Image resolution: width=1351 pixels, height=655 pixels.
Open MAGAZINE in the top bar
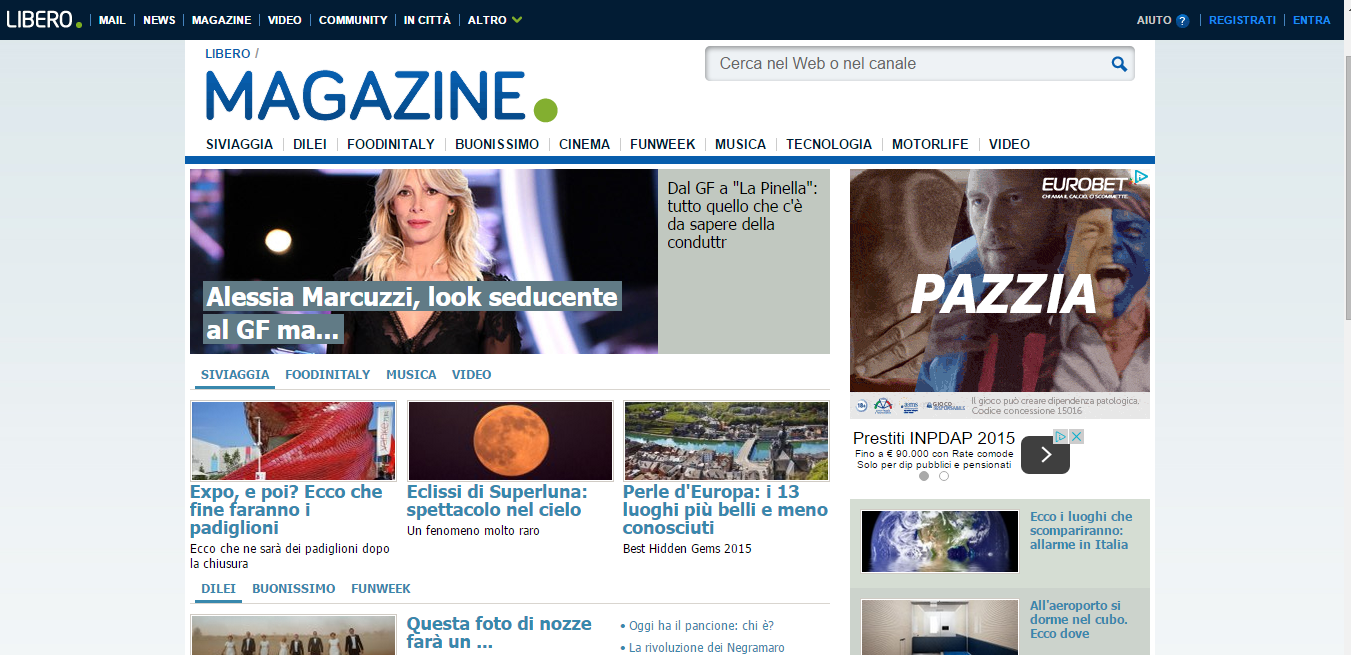click(221, 20)
